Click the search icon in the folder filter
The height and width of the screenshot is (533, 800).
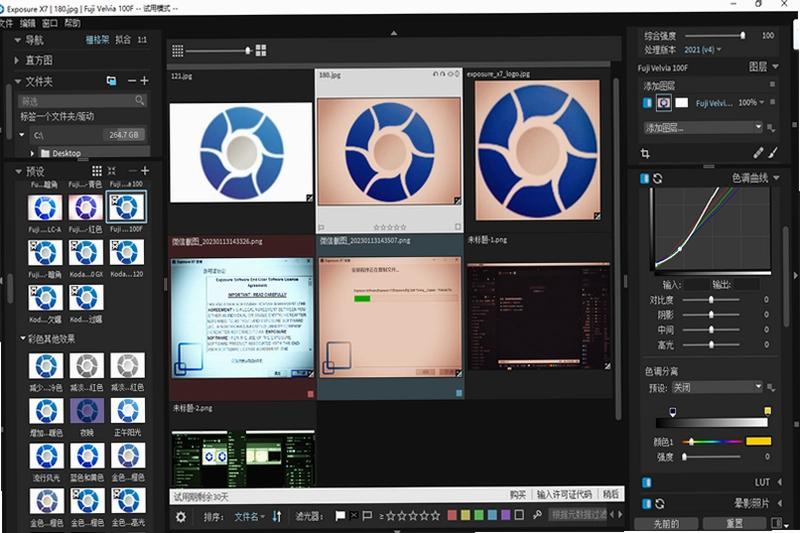tap(140, 100)
